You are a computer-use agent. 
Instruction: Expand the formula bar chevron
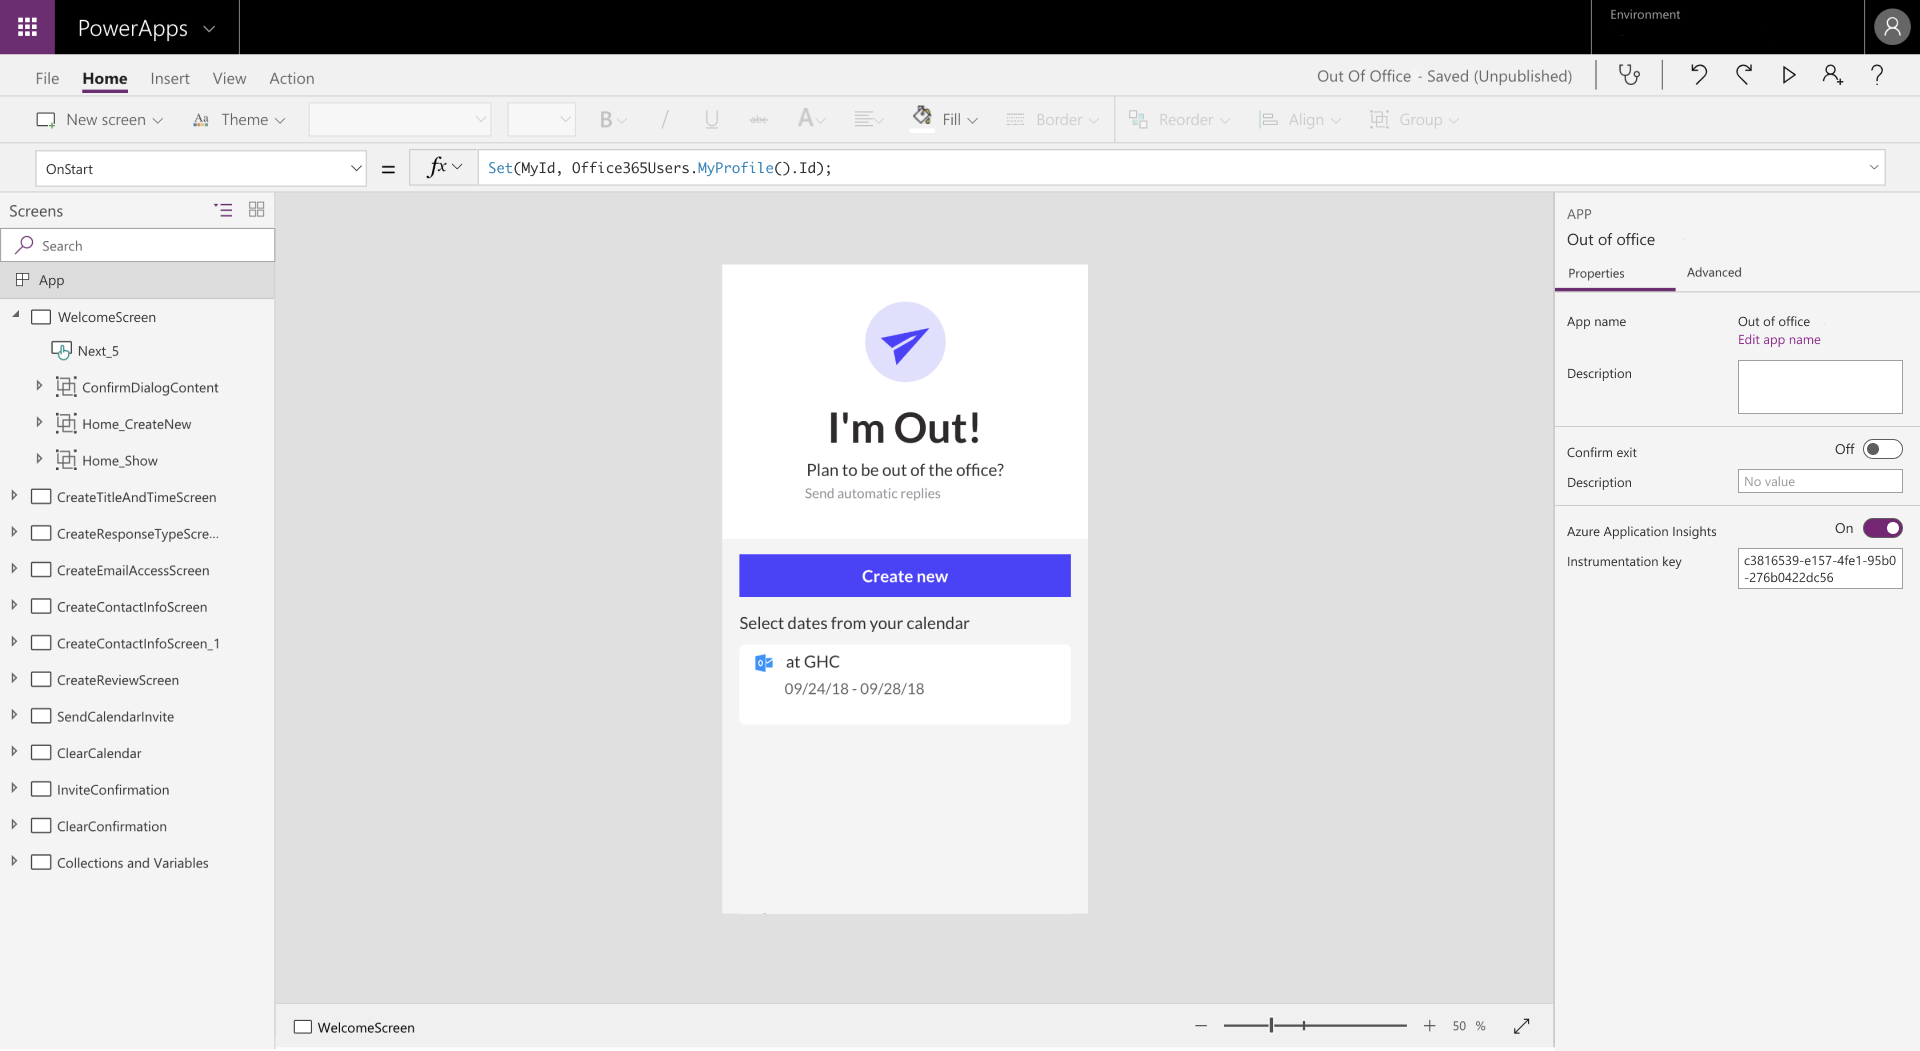1873,168
